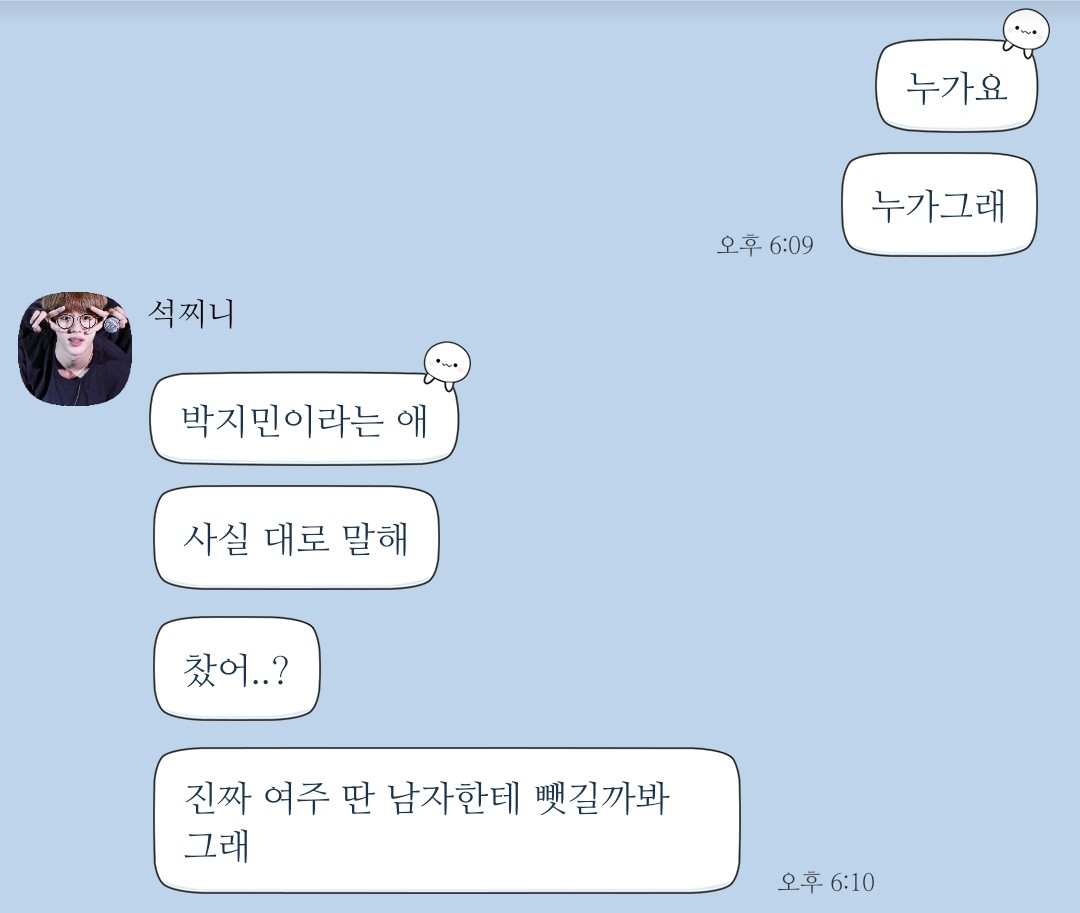
Task: Click the 찼어..? message bubble
Action: tap(237, 669)
